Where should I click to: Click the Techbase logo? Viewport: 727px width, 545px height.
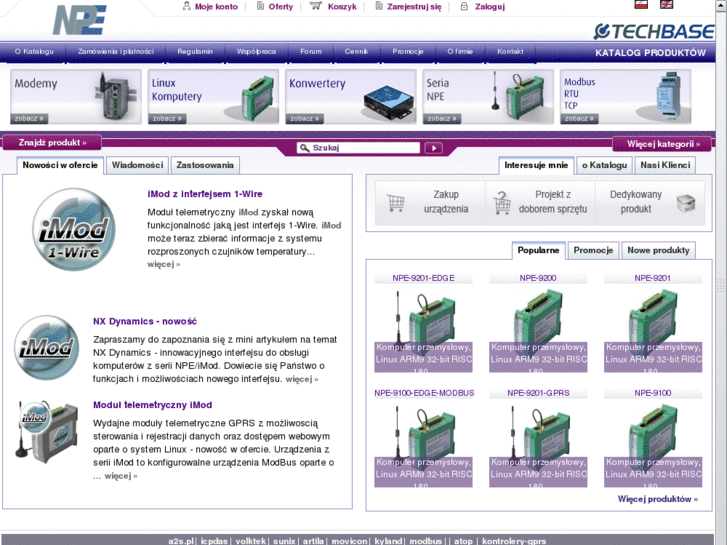click(x=654, y=32)
